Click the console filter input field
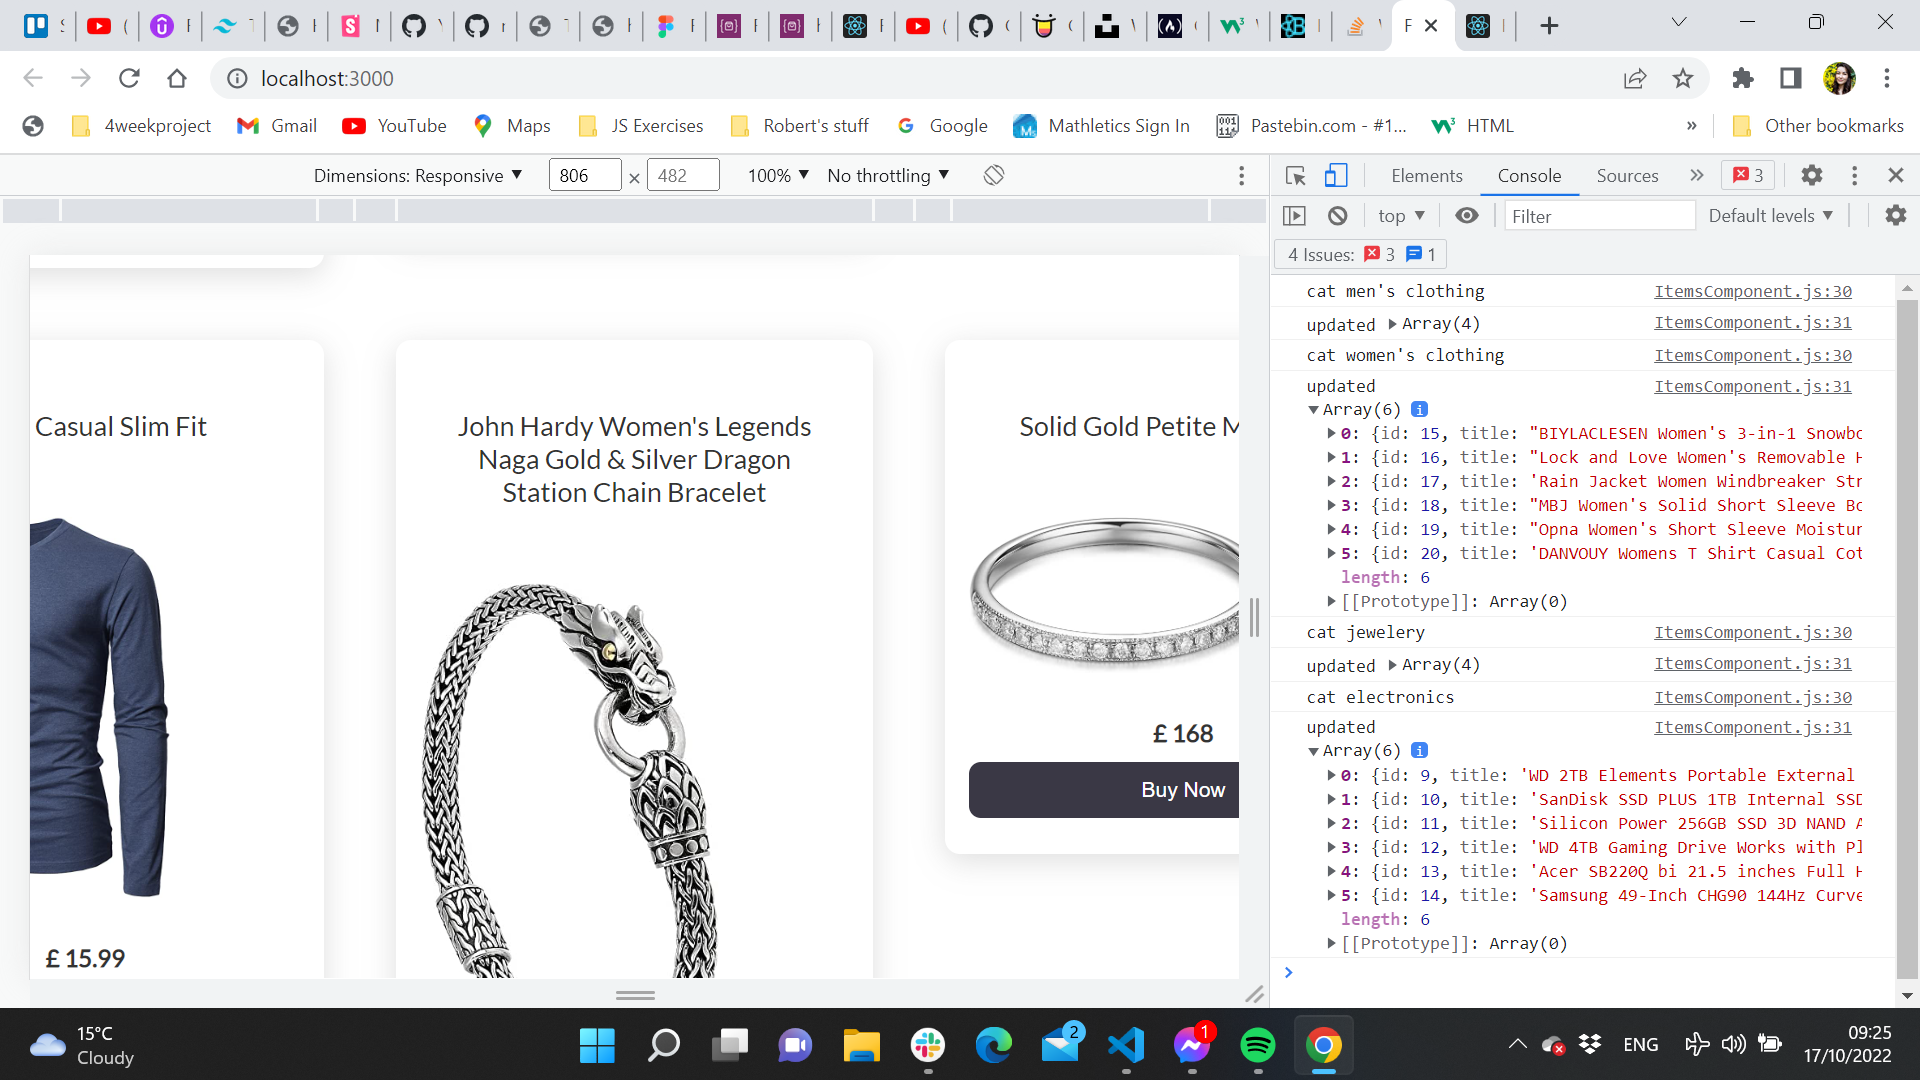Viewport: 1920px width, 1080px height. pos(1597,215)
